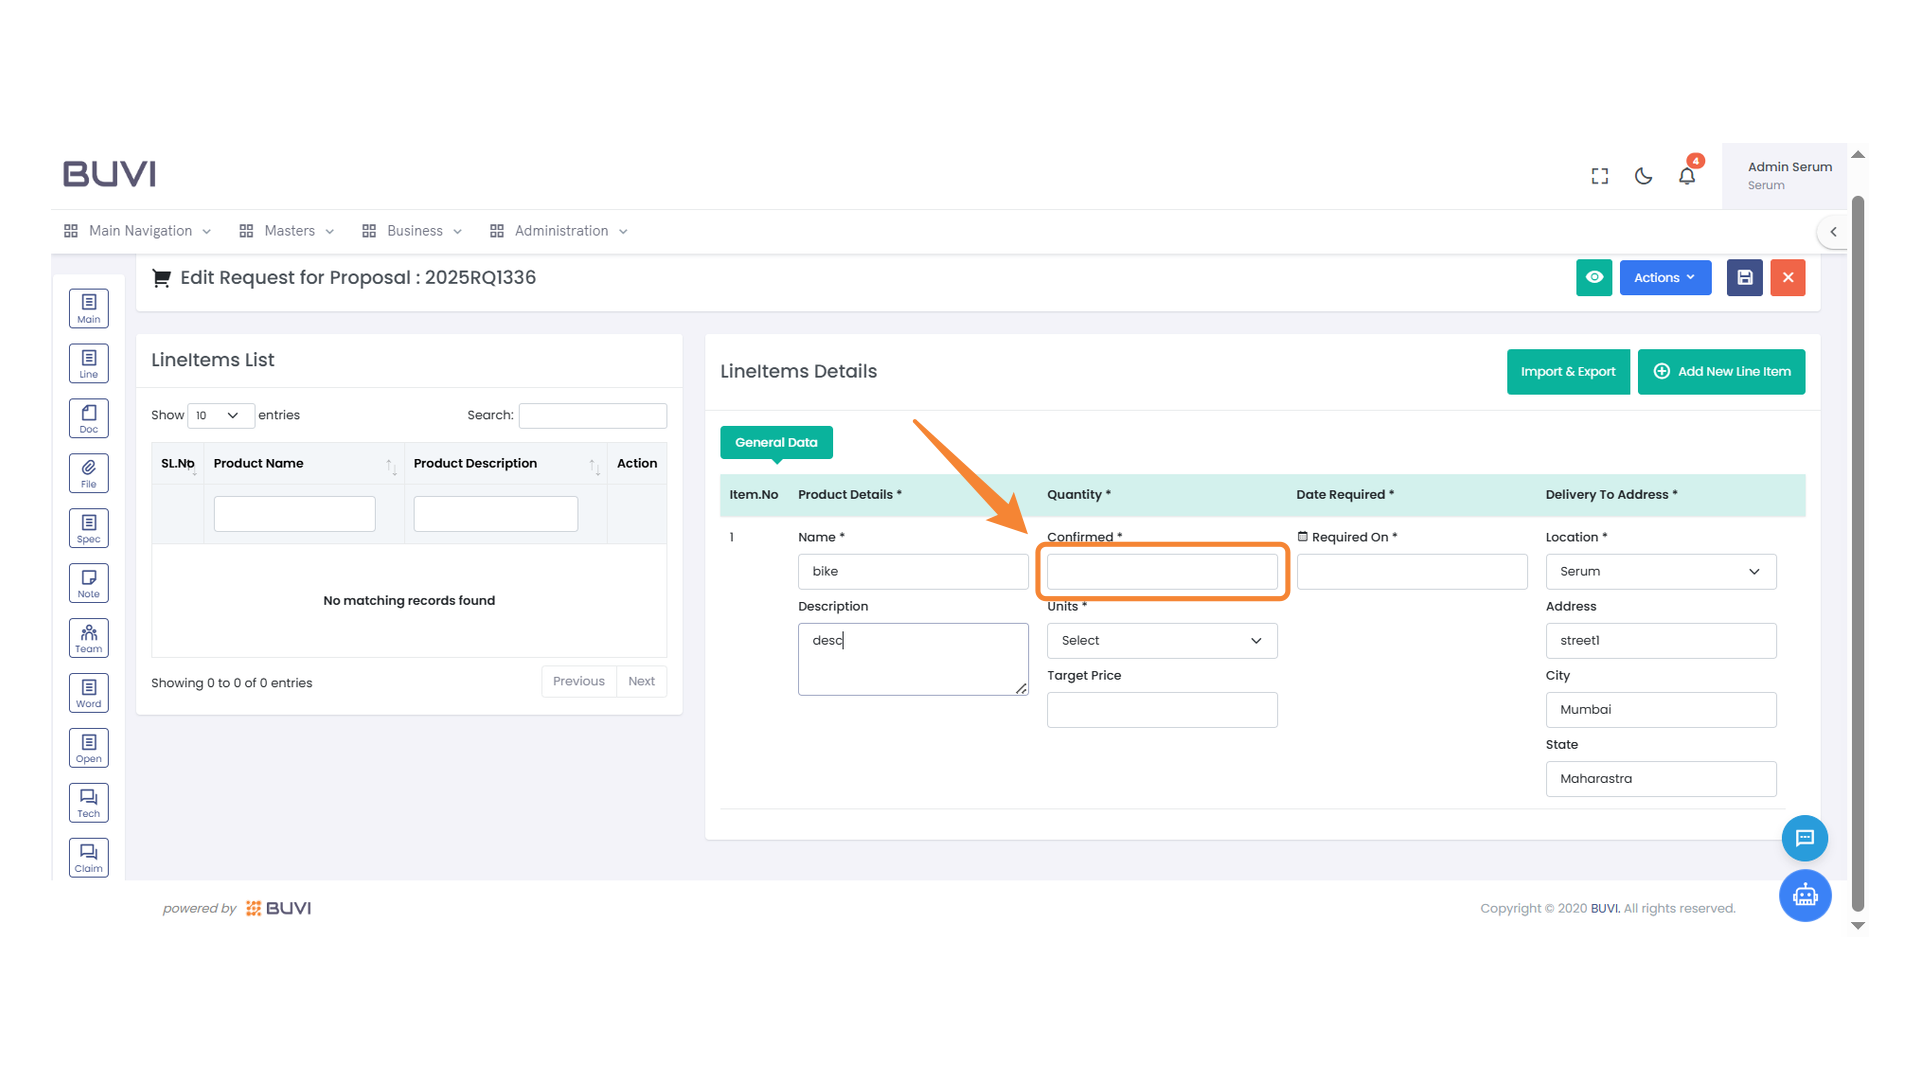The width and height of the screenshot is (1920, 1080).
Task: Open the Masters menu
Action: [288, 230]
